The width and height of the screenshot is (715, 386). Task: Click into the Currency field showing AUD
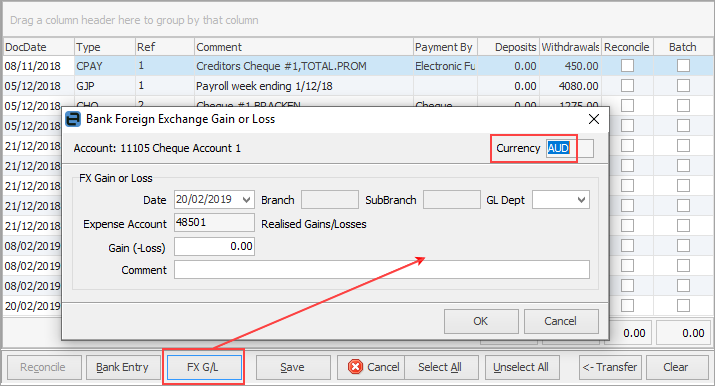[570, 149]
